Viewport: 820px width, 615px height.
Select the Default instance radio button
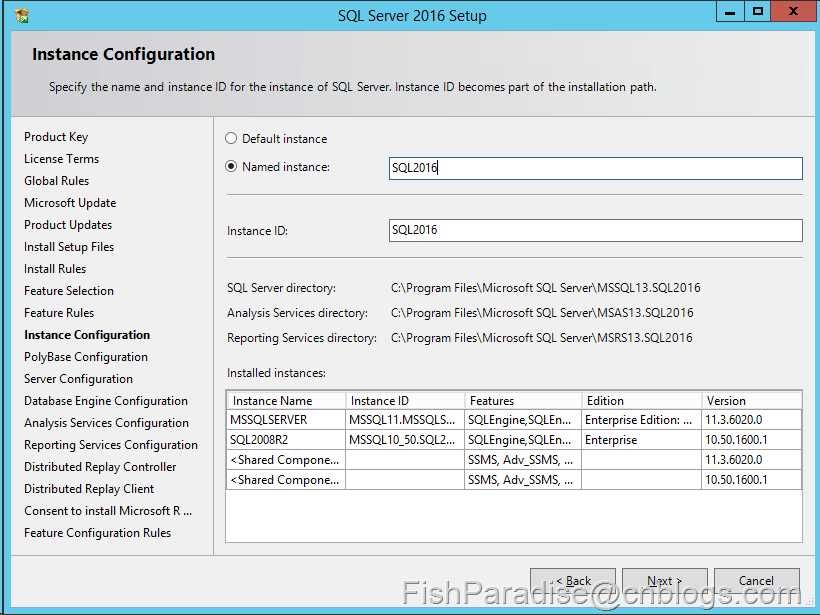click(x=231, y=139)
